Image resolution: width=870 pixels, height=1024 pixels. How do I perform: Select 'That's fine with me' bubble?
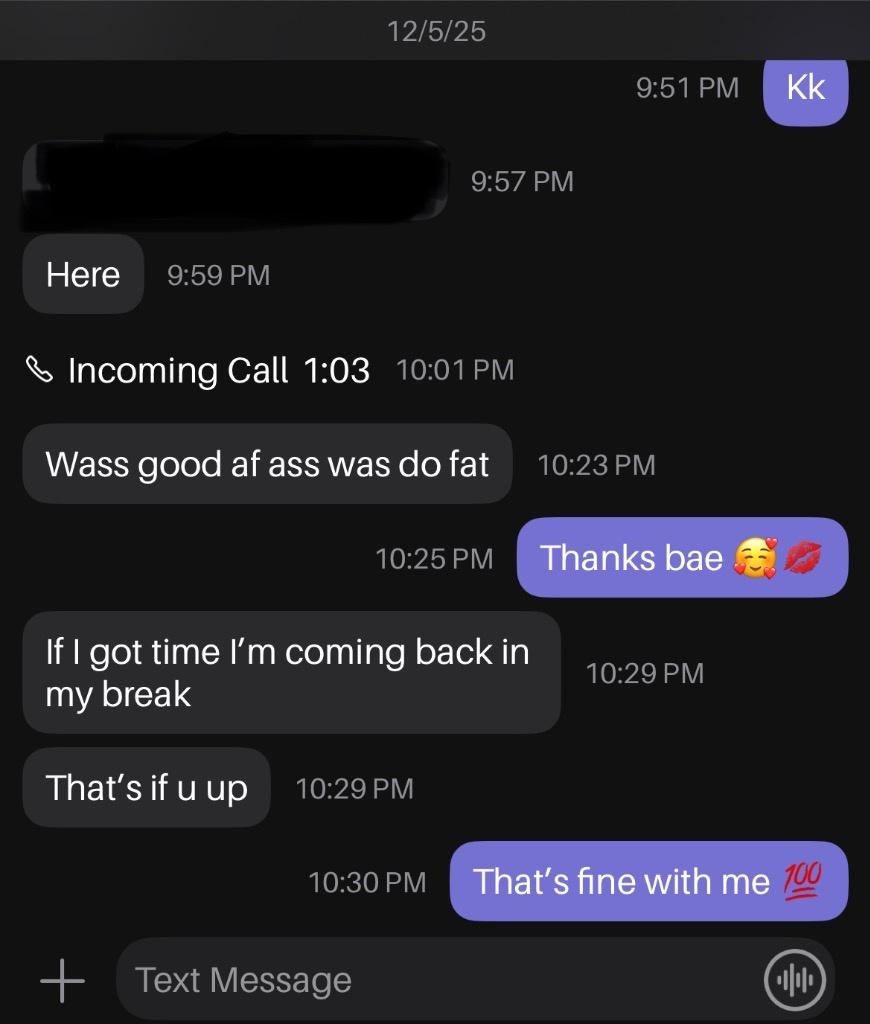click(x=649, y=881)
